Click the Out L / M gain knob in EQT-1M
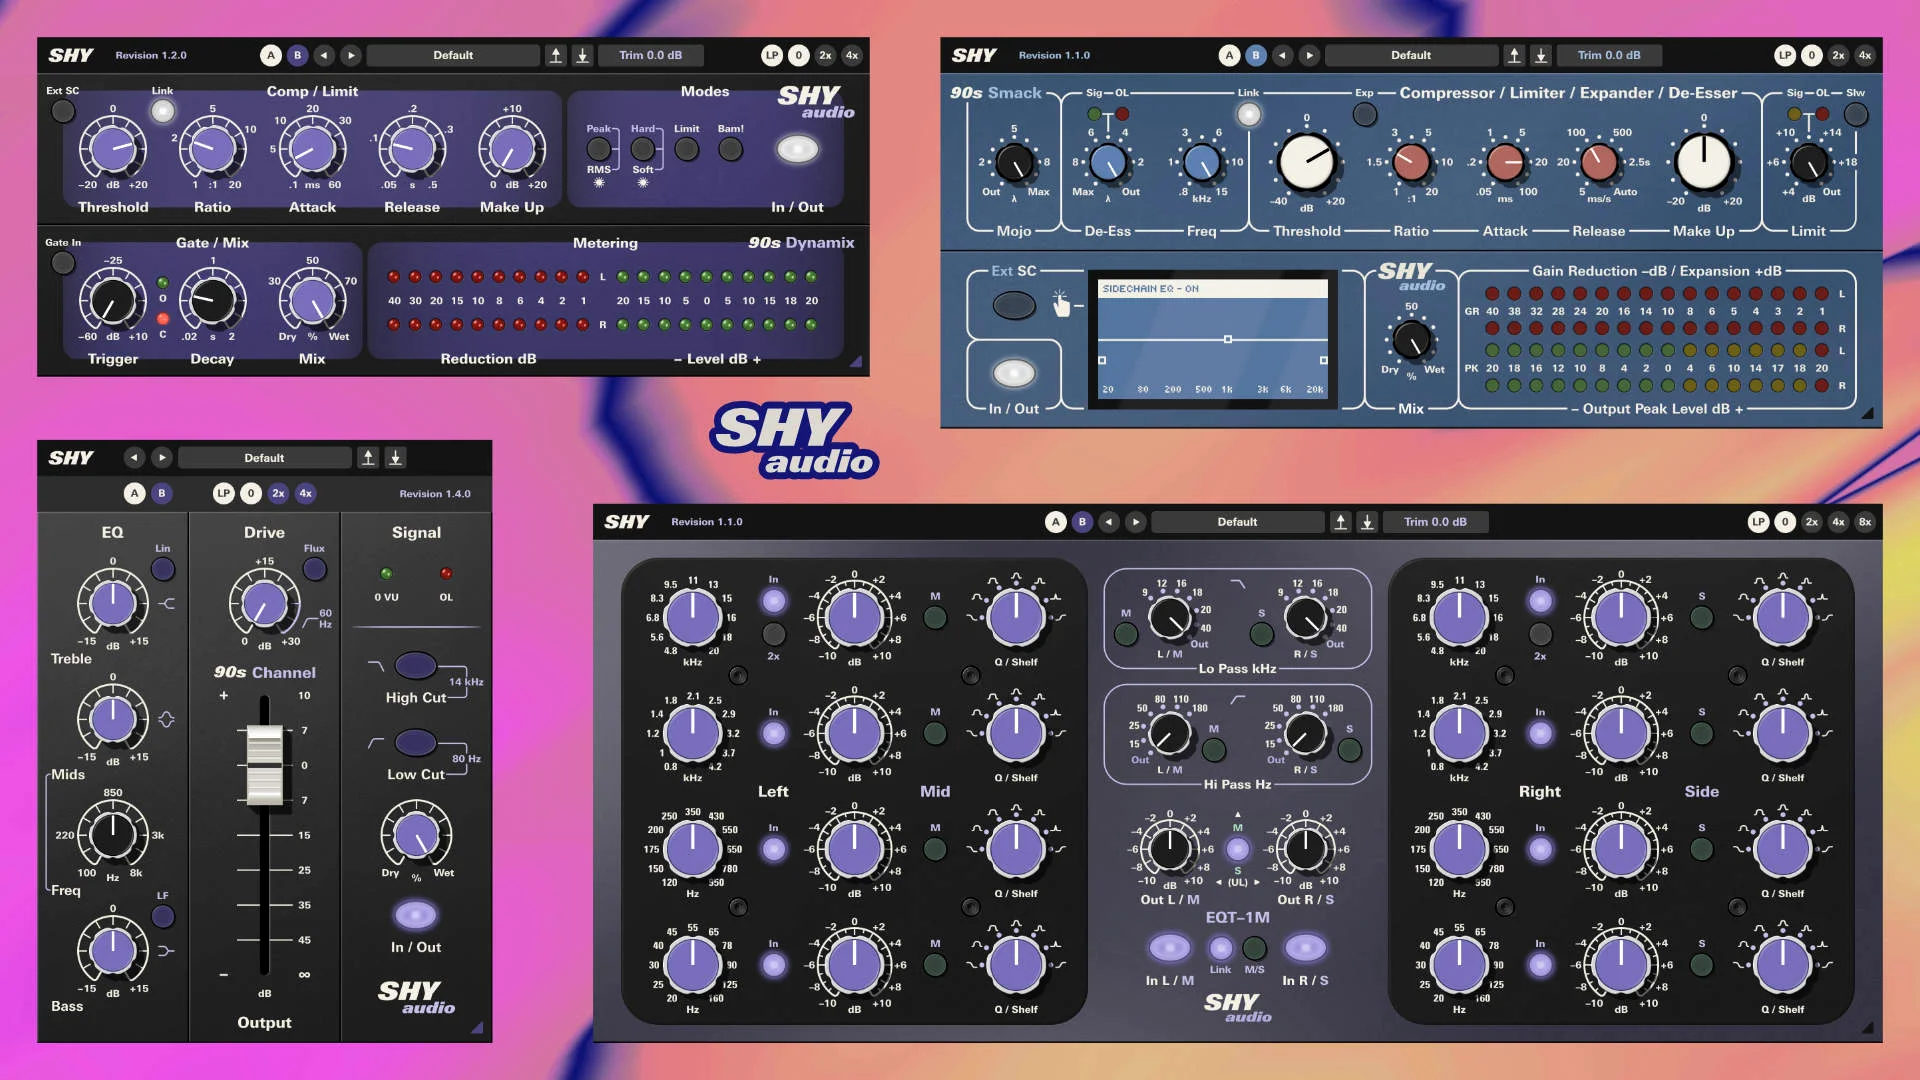This screenshot has height=1080, width=1920. [1170, 849]
